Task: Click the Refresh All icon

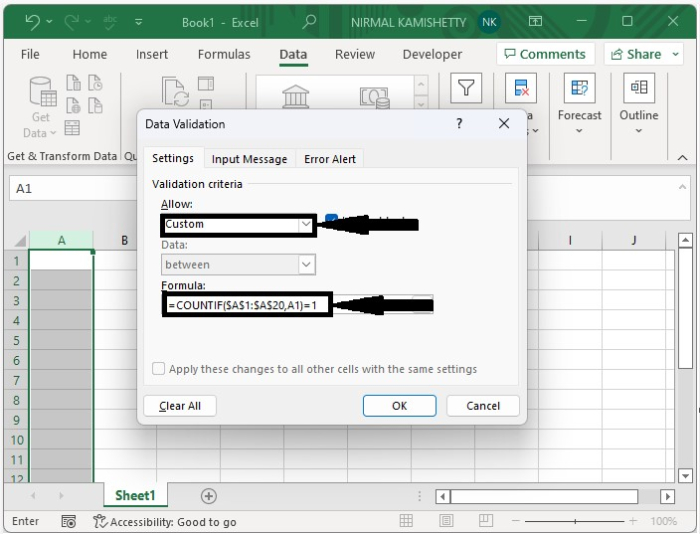Action: coord(175,92)
